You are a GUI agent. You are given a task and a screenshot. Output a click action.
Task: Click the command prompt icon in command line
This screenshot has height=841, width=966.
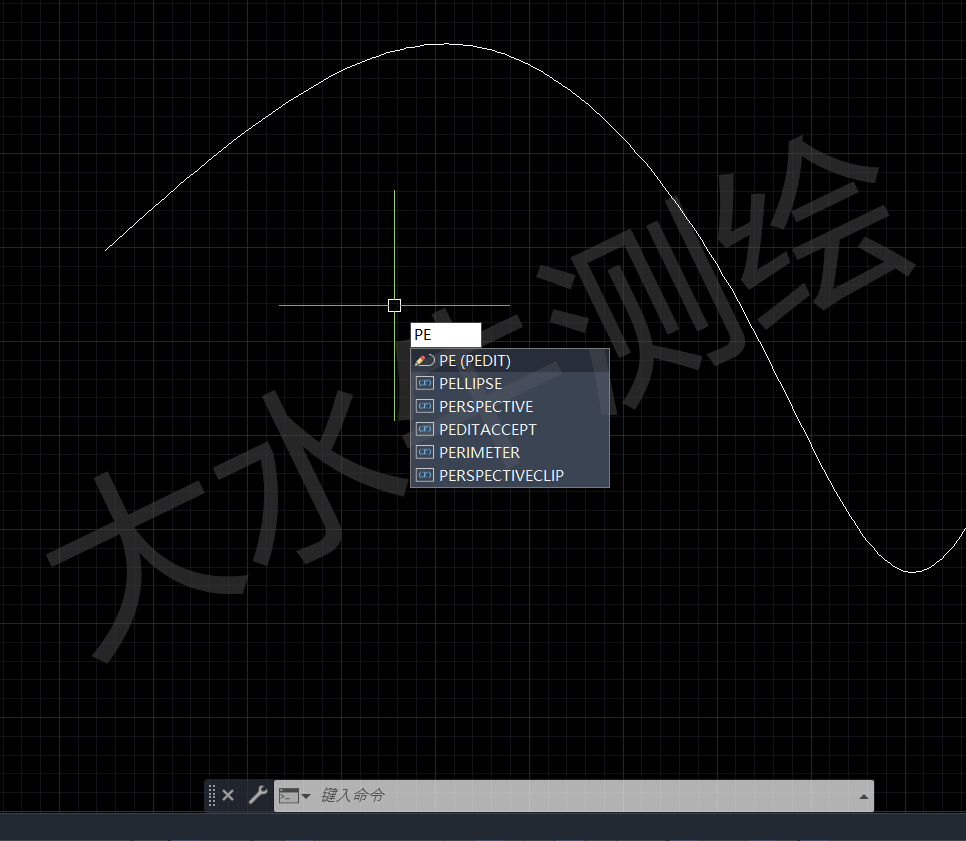tap(289, 796)
